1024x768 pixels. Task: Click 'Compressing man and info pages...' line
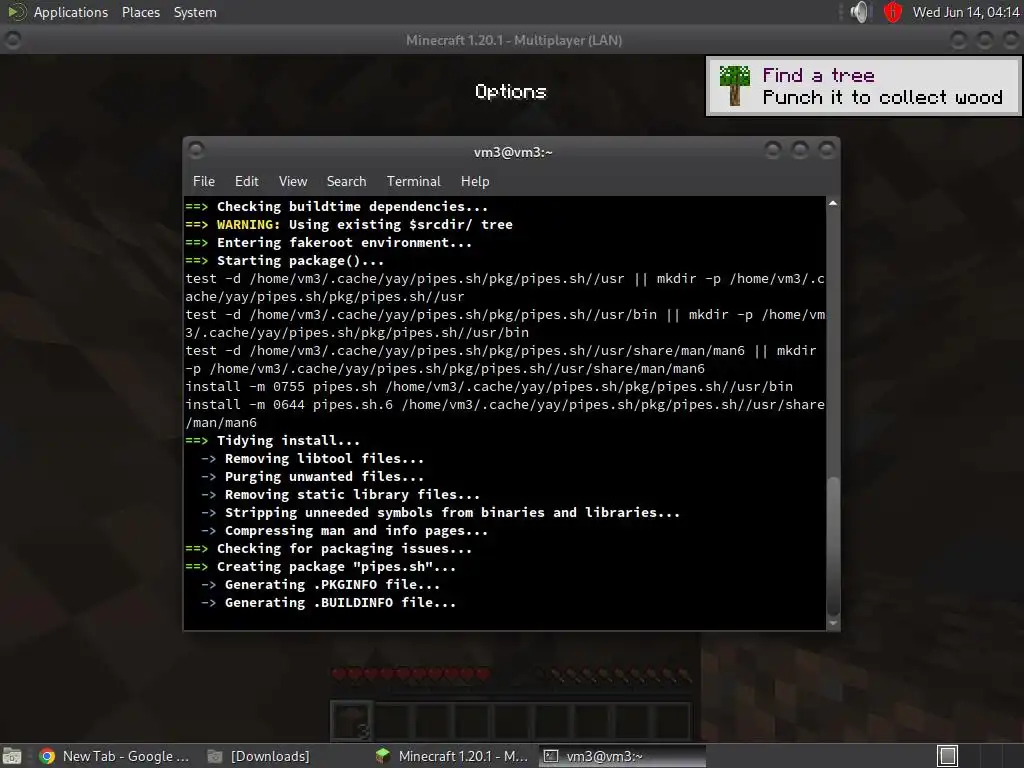[x=356, y=531]
